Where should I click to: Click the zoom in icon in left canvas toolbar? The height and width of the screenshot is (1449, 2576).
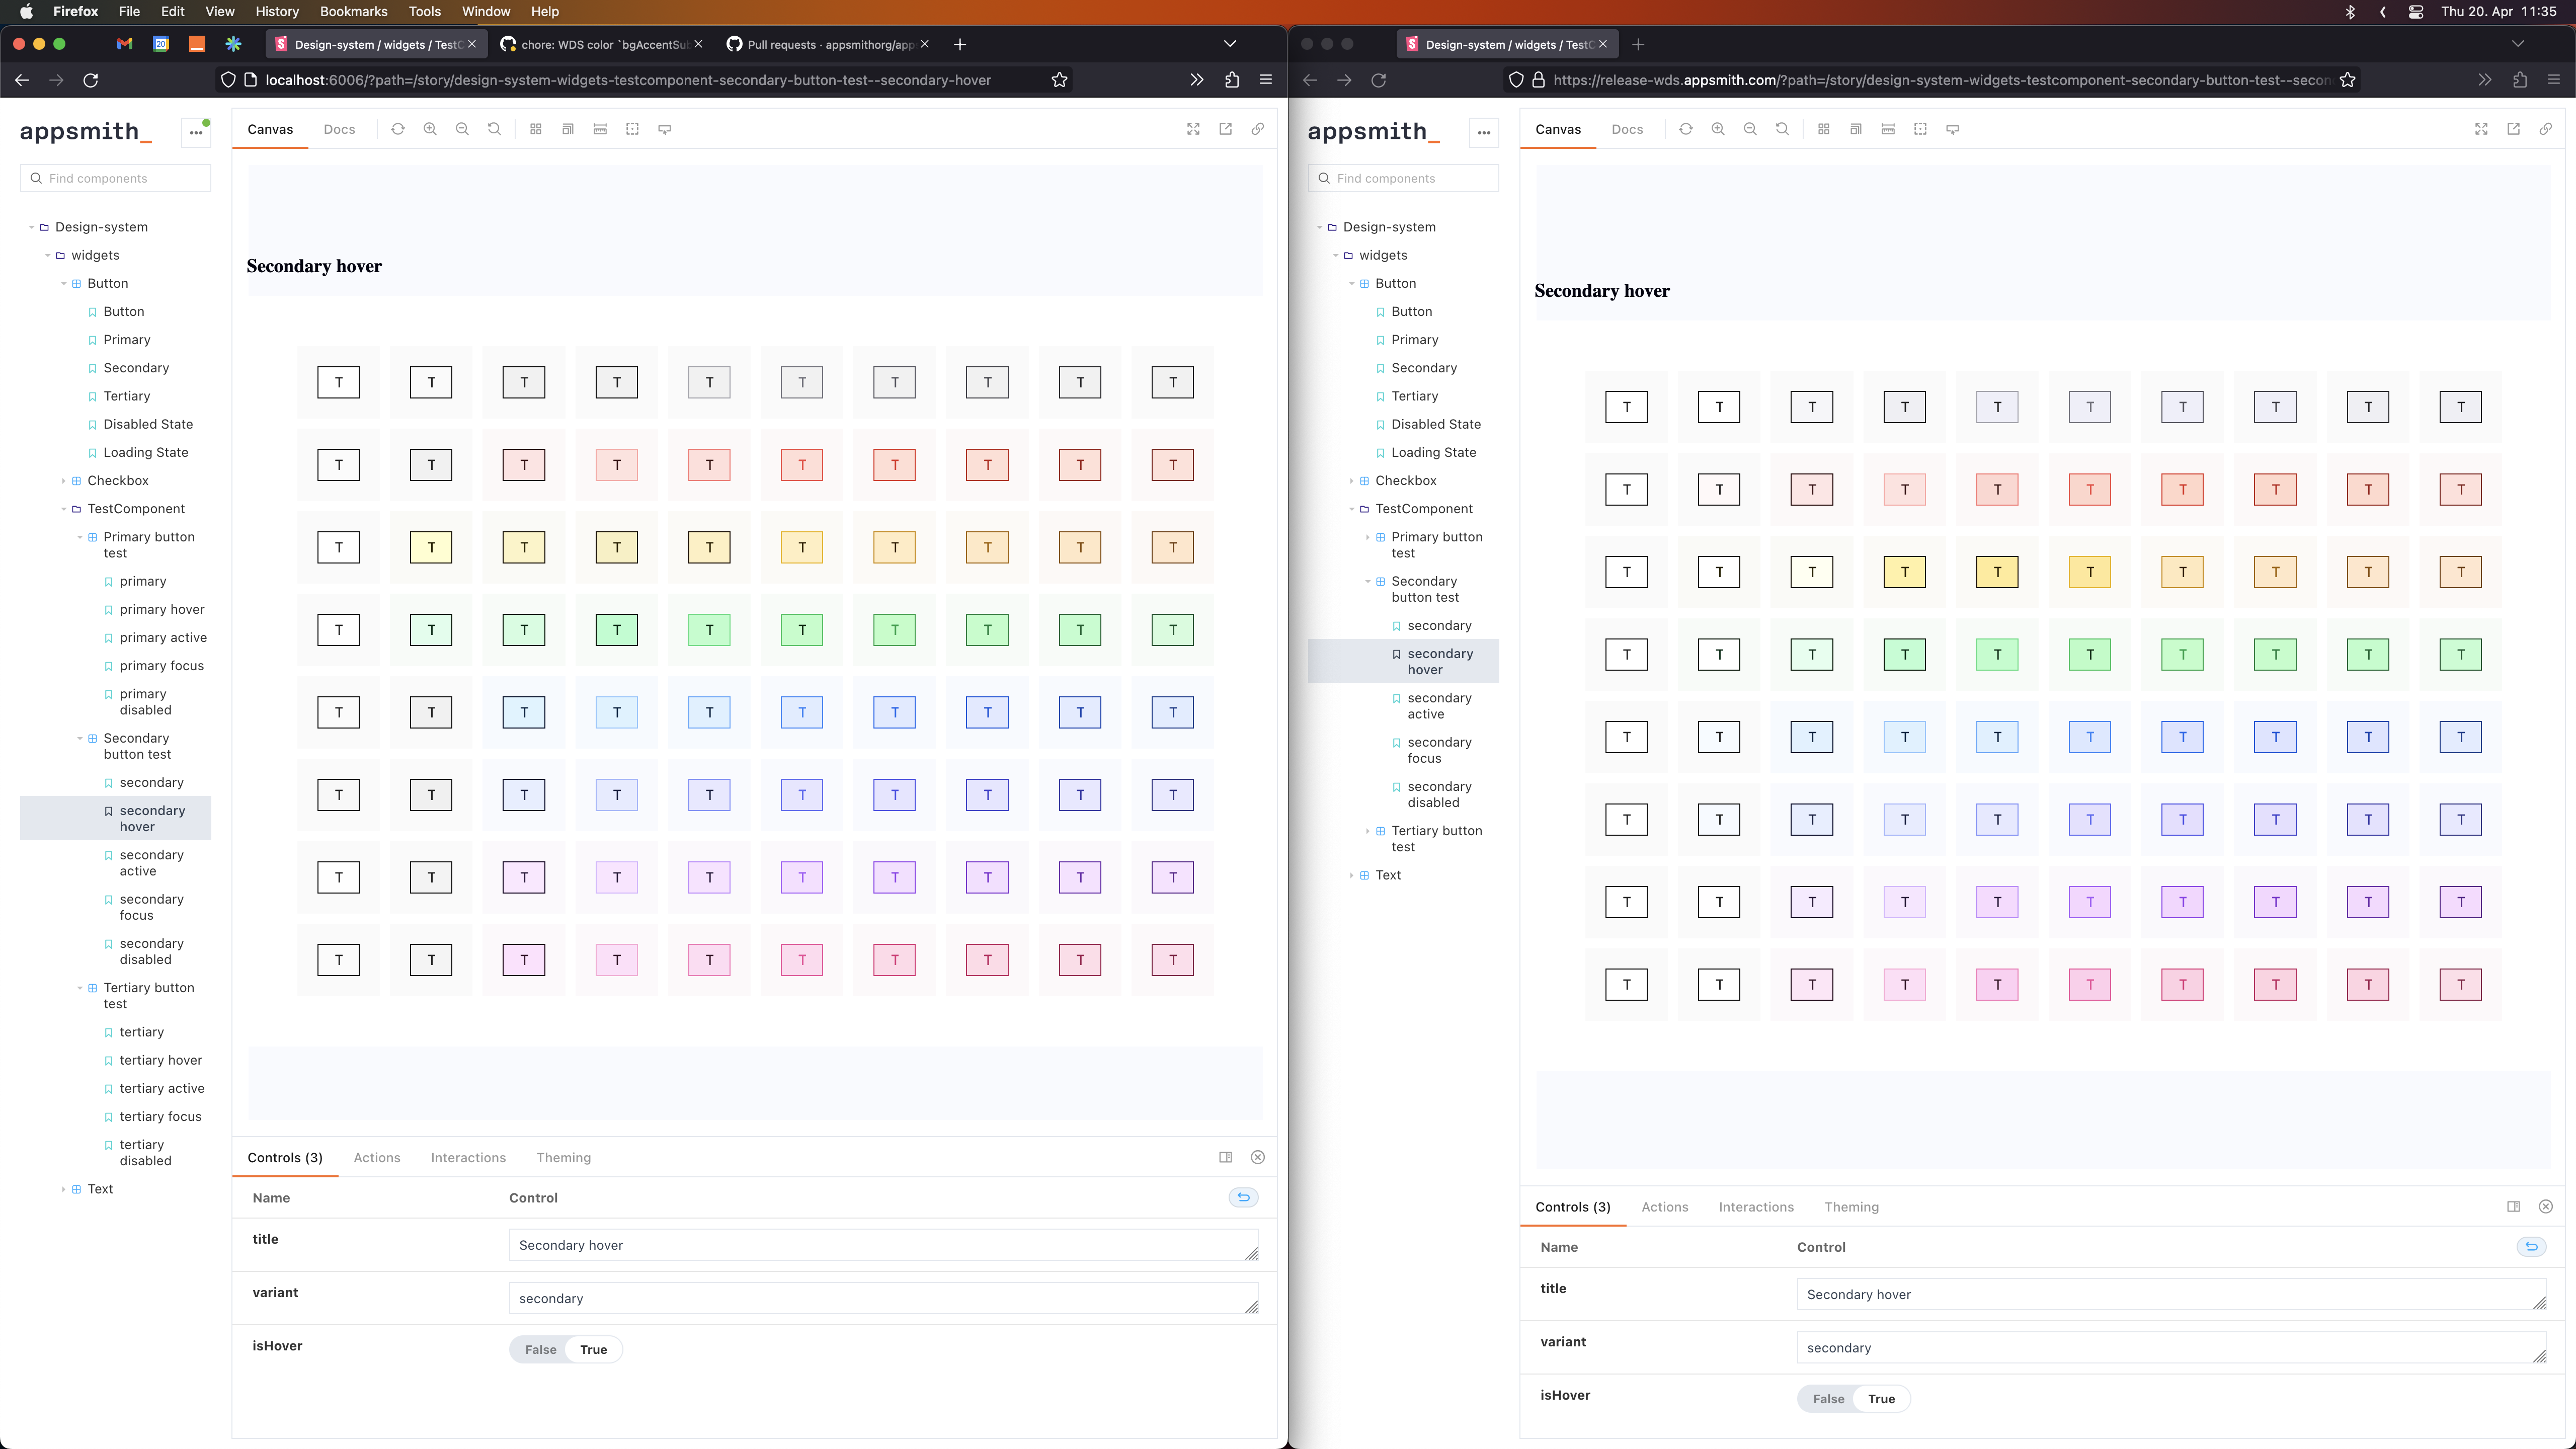click(x=430, y=129)
